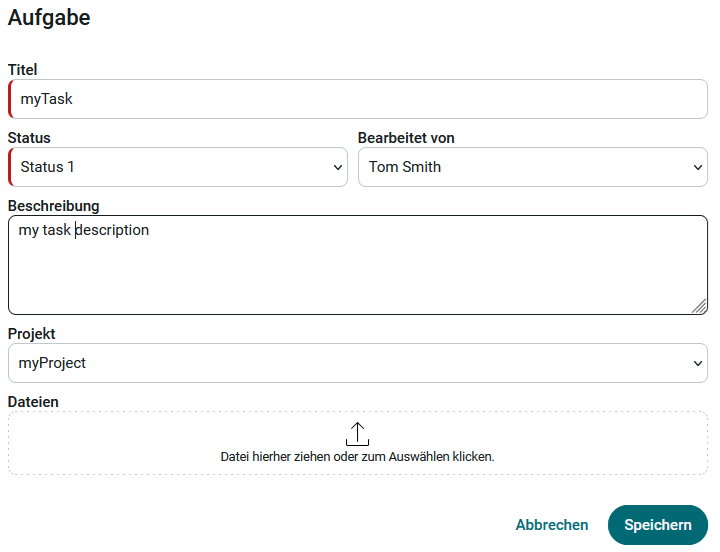720x552 pixels.
Task: Click the chevron arrow of Bearbeitet von
Action: tap(698, 168)
